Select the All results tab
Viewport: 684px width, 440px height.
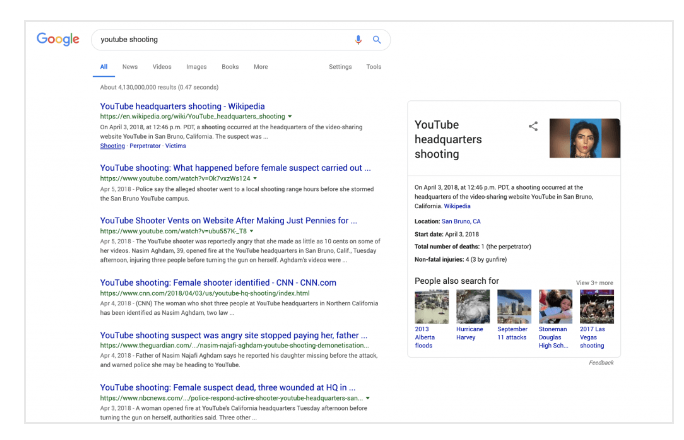pos(103,67)
